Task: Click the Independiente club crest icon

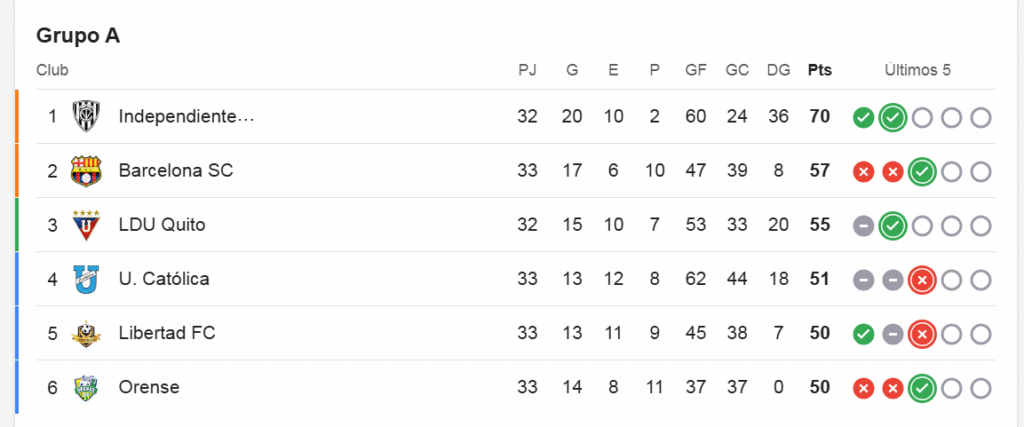Action: click(86, 116)
